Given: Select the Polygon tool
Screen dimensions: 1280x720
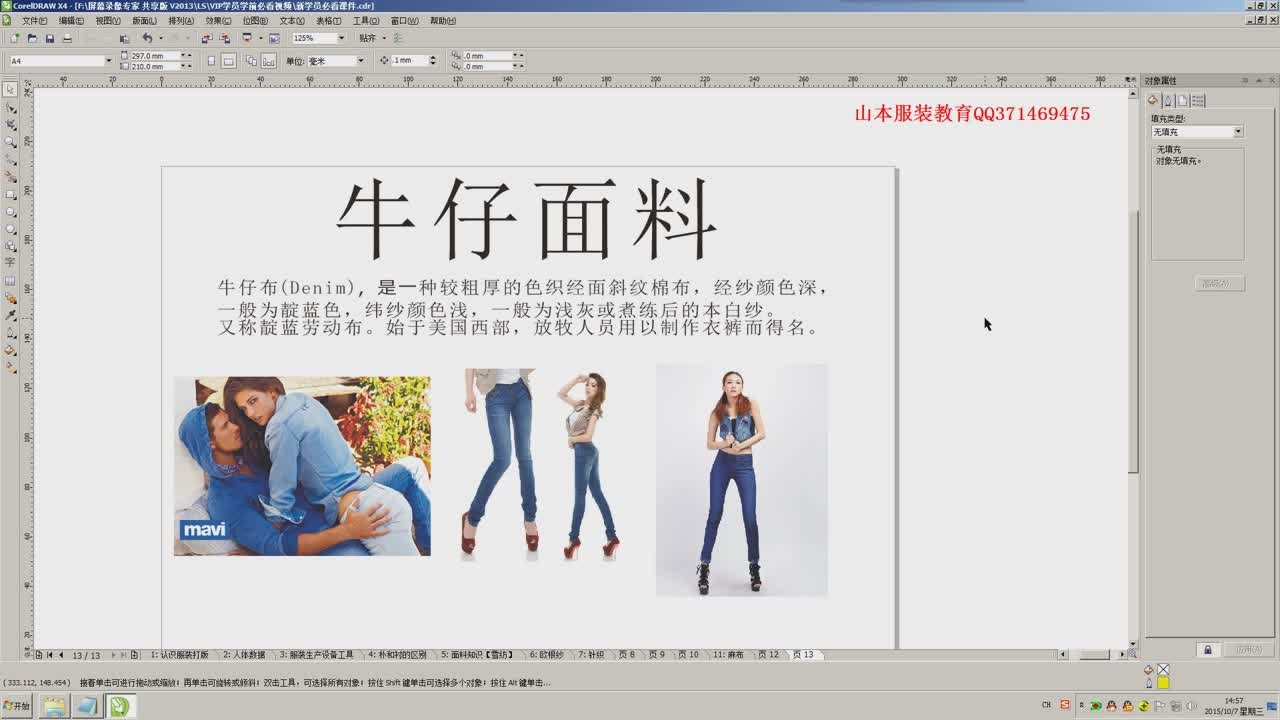Looking at the screenshot, I should tap(11, 229).
